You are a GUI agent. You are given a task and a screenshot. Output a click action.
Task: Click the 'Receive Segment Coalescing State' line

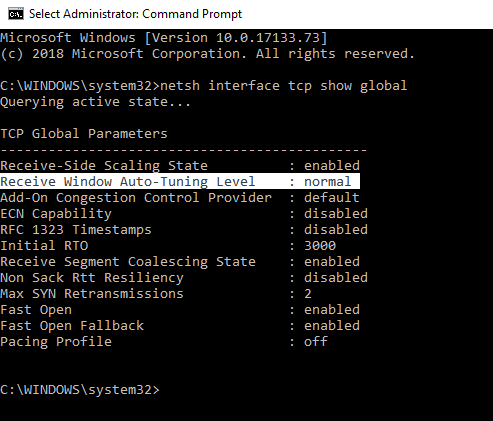(x=180, y=262)
